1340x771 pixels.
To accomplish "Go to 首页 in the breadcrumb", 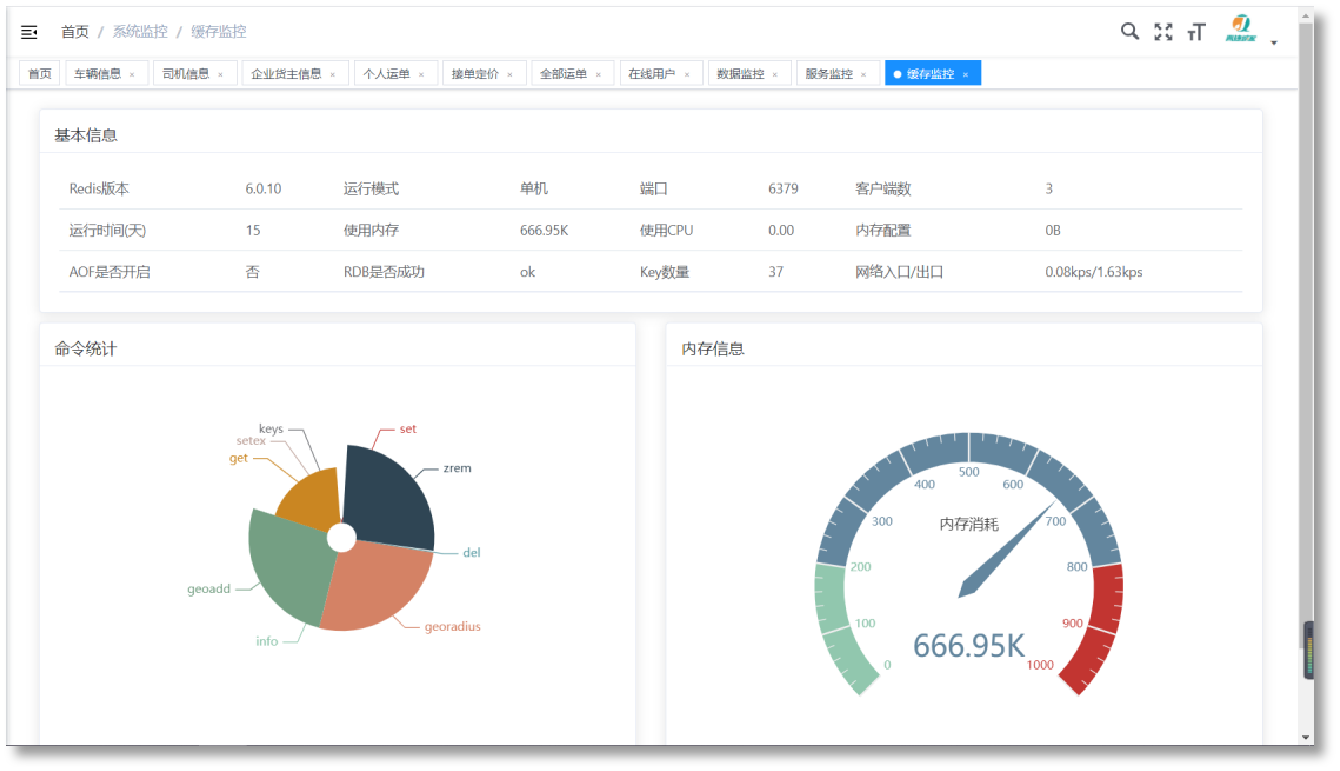I will pyautogui.click(x=75, y=32).
